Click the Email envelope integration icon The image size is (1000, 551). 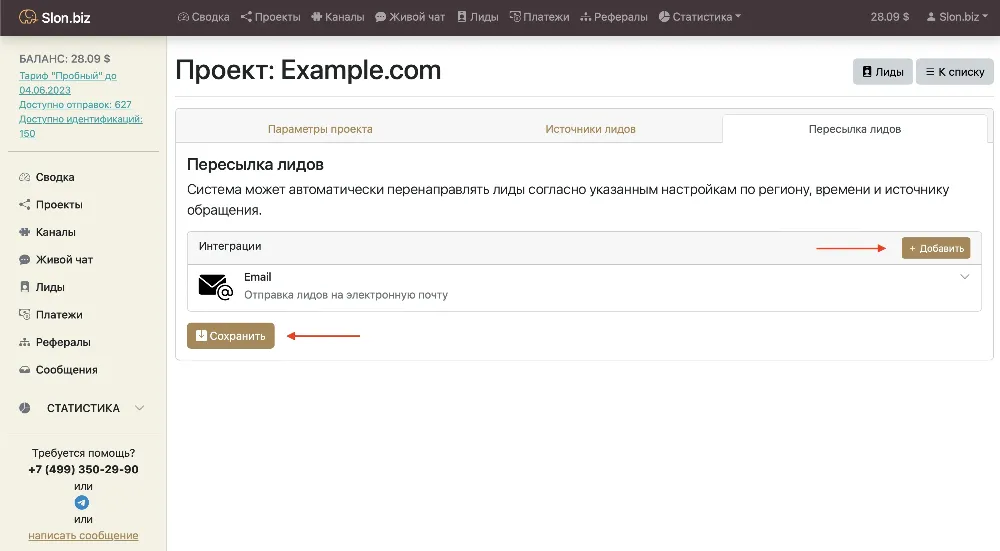pyautogui.click(x=216, y=287)
